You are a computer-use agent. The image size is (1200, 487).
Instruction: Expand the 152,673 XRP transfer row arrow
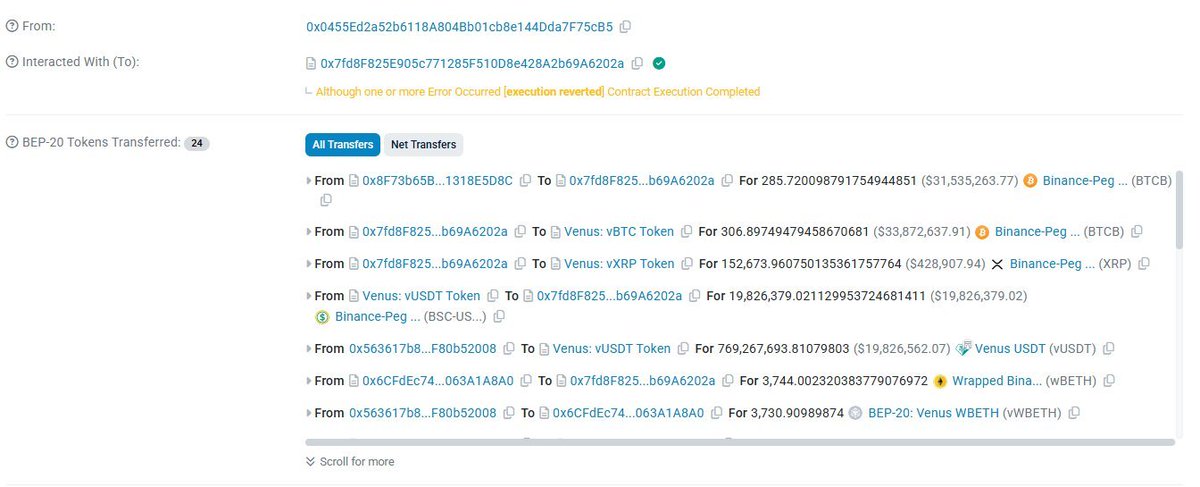309,264
